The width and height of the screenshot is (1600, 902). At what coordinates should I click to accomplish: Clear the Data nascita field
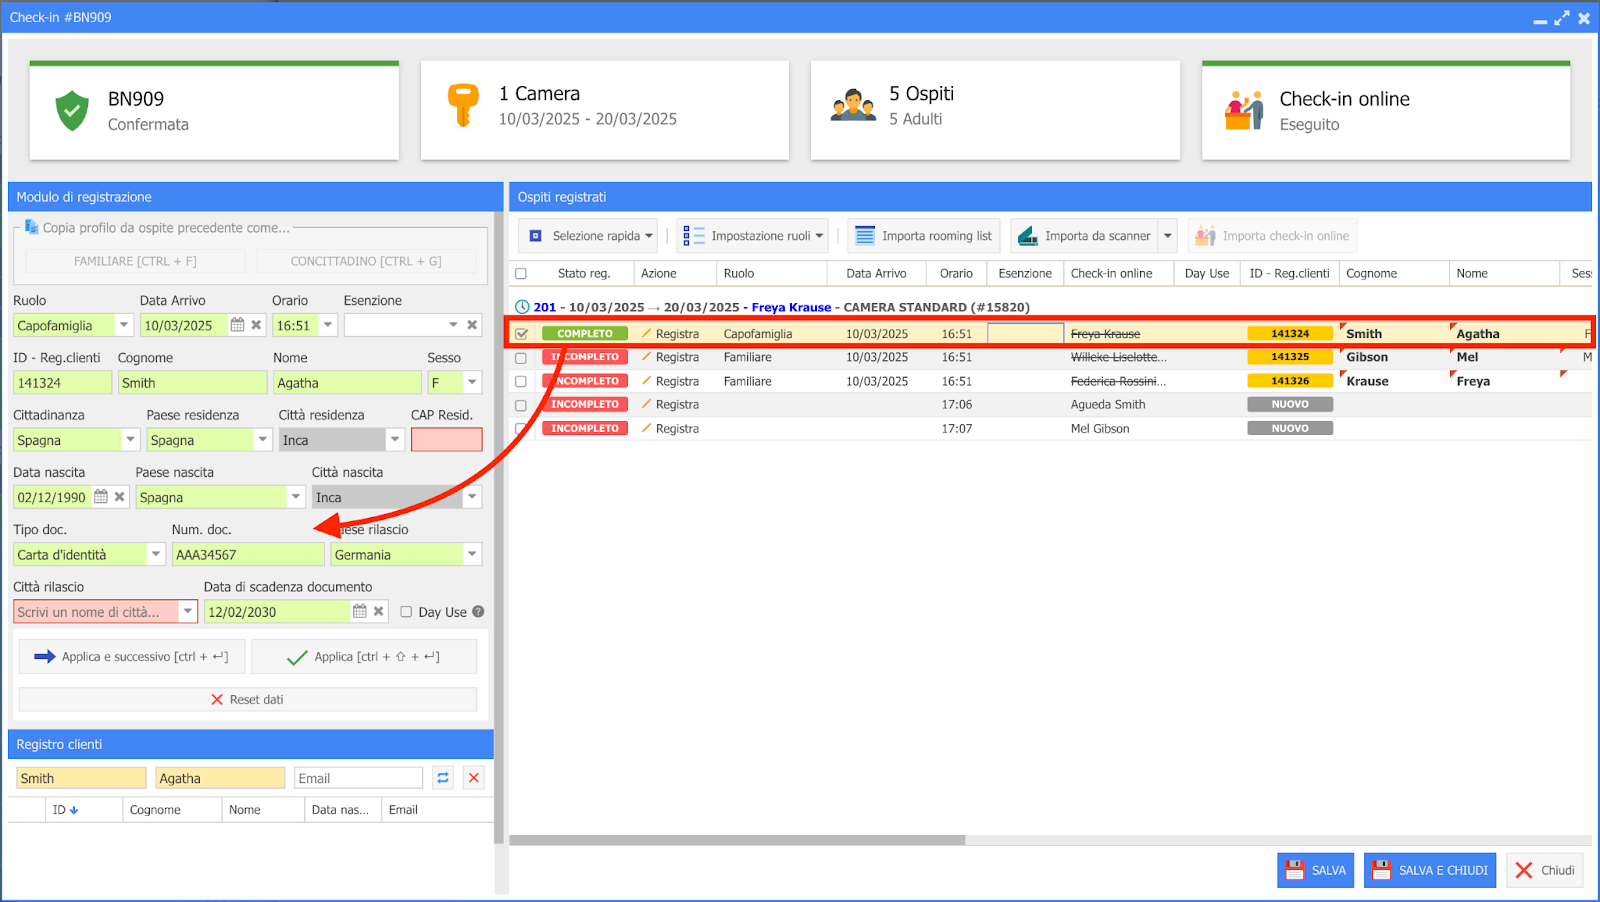click(120, 497)
